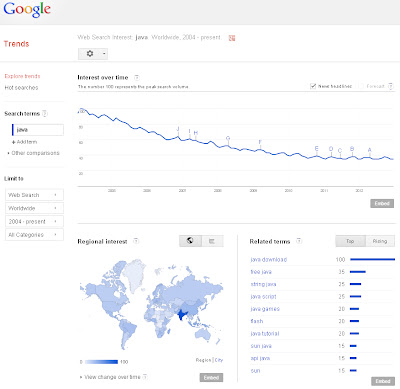Screen dimensions: 400x389
Task: Open Explore trends
Action: (x=22, y=76)
